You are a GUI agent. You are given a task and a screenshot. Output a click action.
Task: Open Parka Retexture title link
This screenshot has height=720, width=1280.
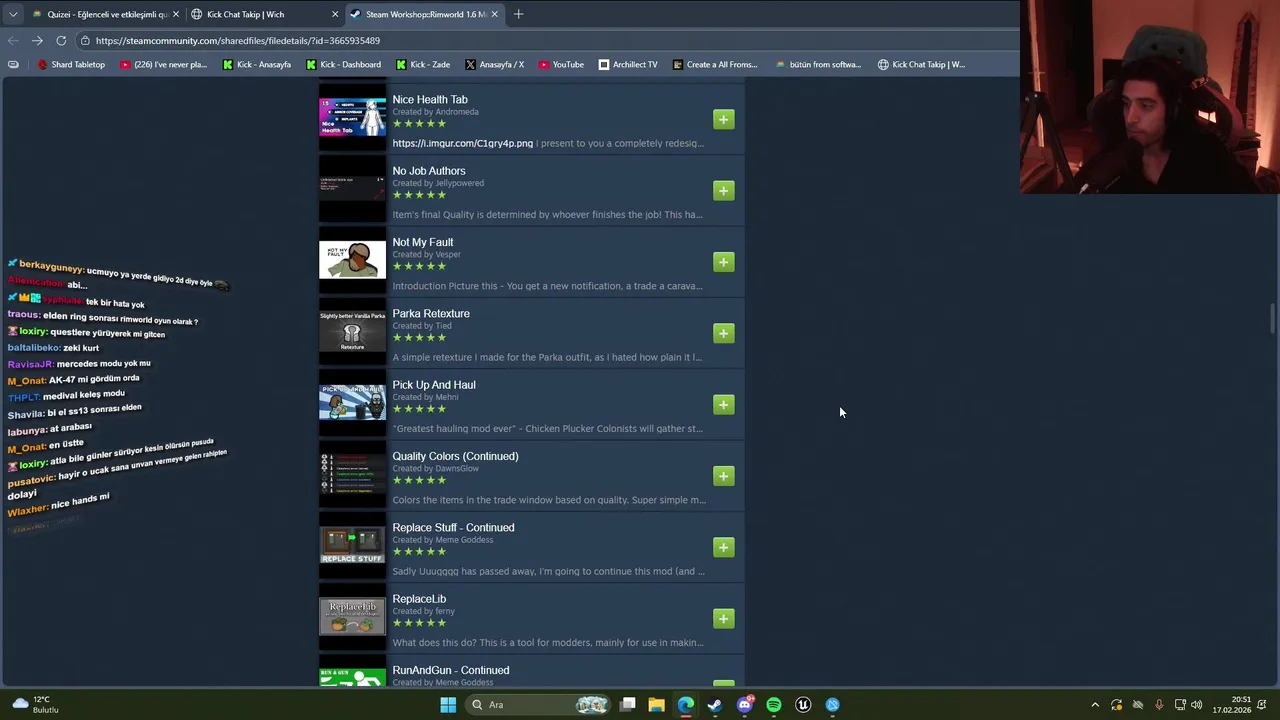(431, 313)
